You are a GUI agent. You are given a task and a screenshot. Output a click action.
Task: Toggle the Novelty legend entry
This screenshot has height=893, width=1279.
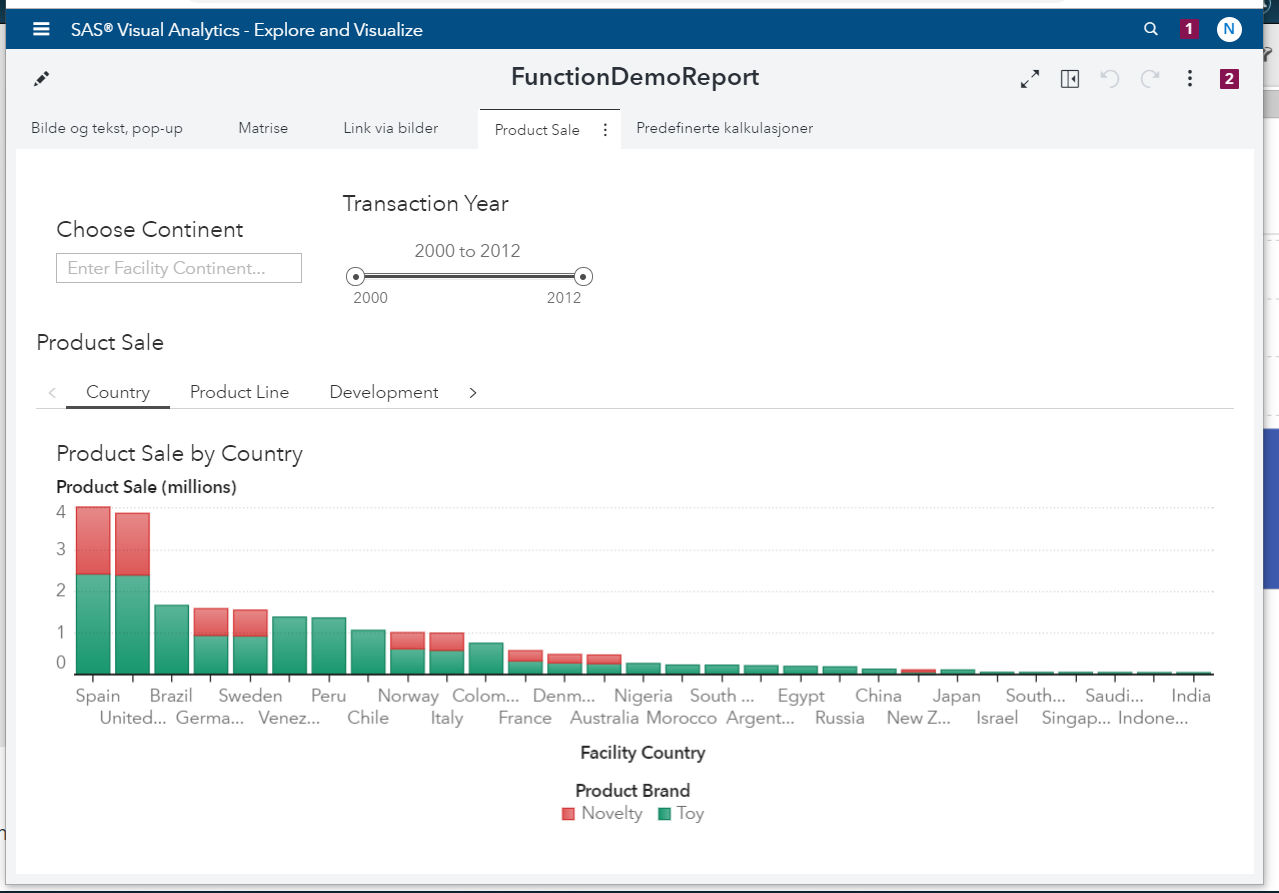point(602,813)
